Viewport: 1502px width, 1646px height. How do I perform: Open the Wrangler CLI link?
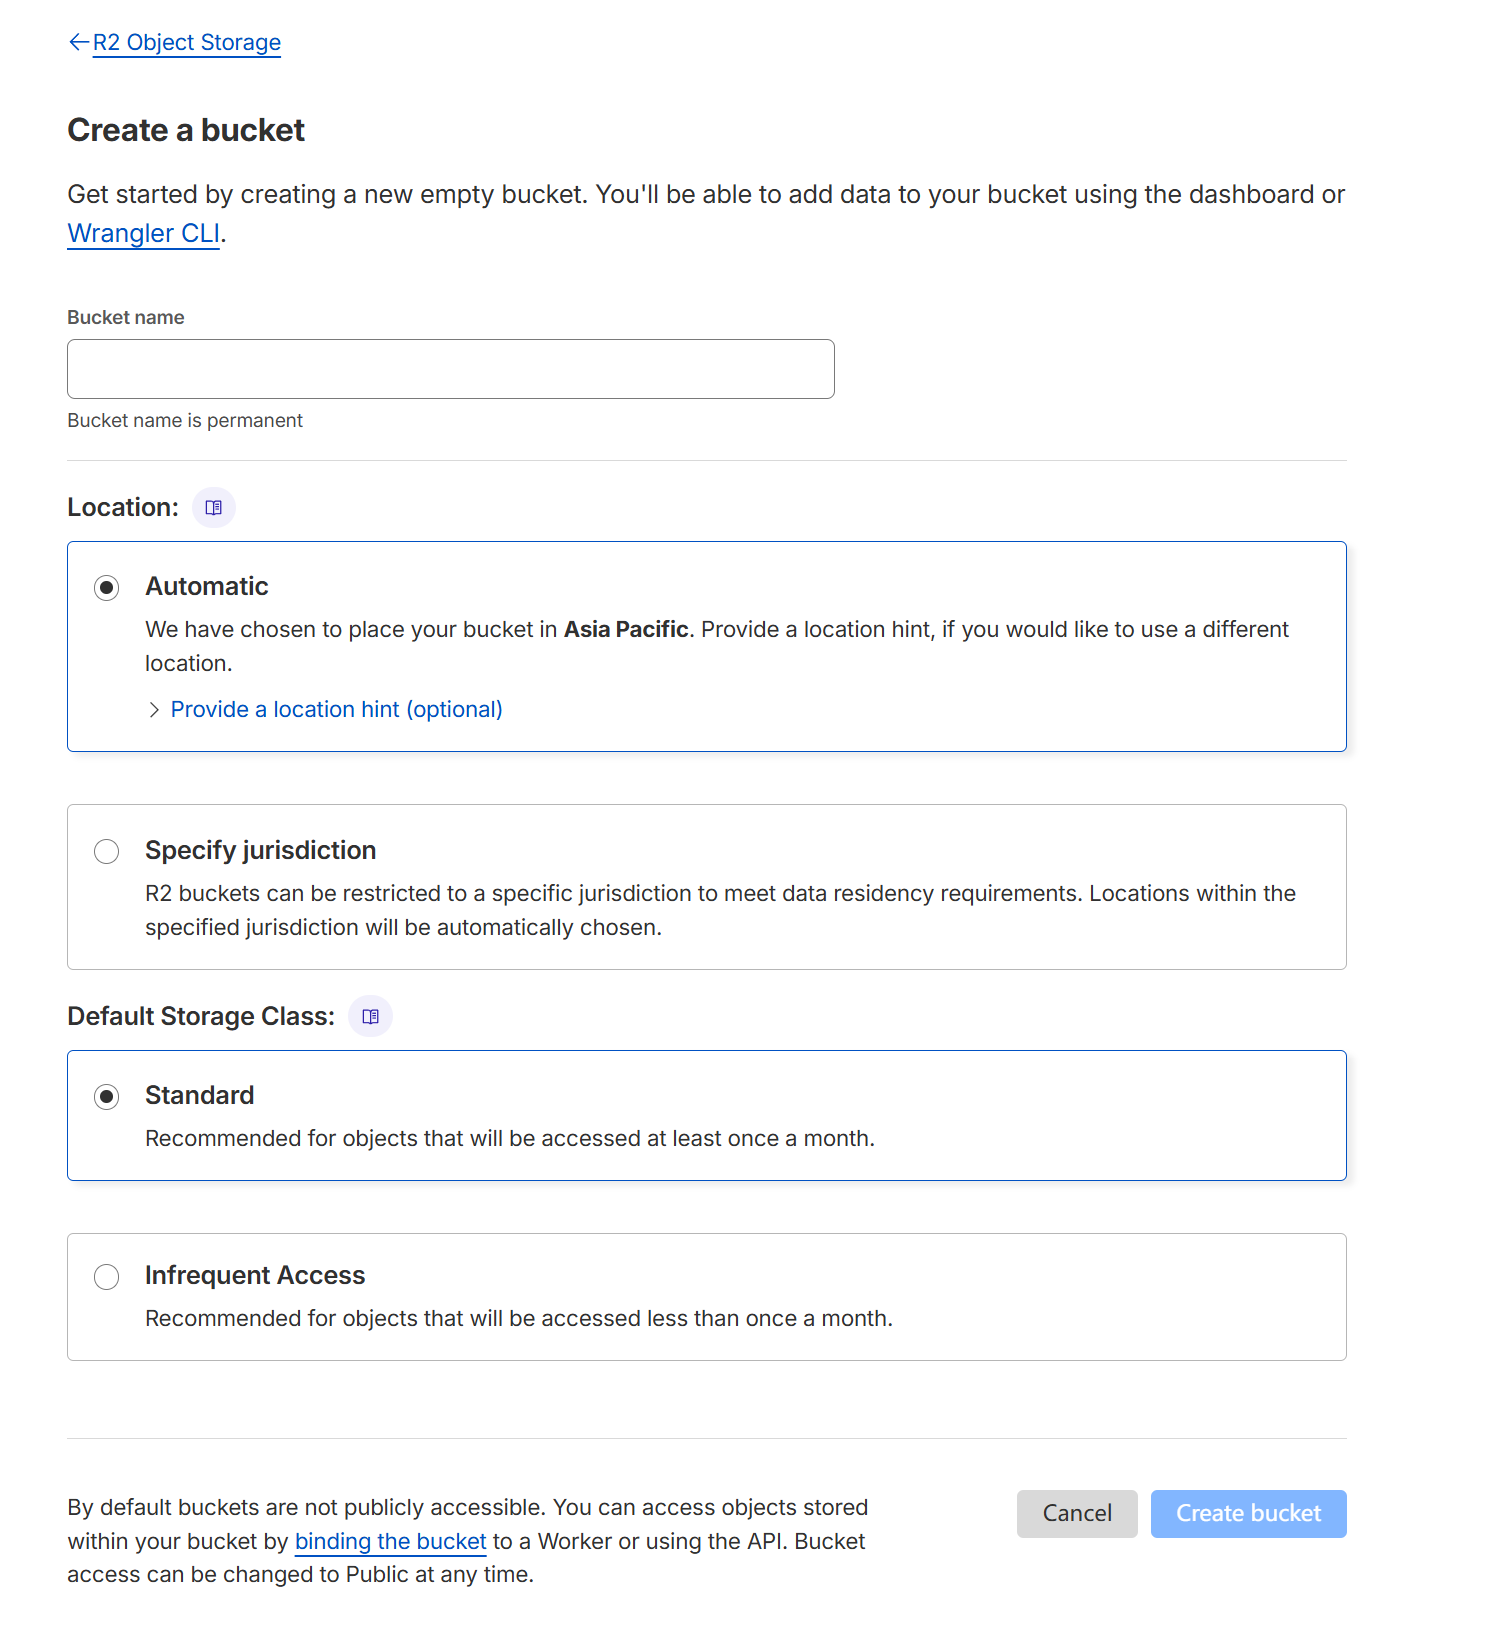[143, 233]
